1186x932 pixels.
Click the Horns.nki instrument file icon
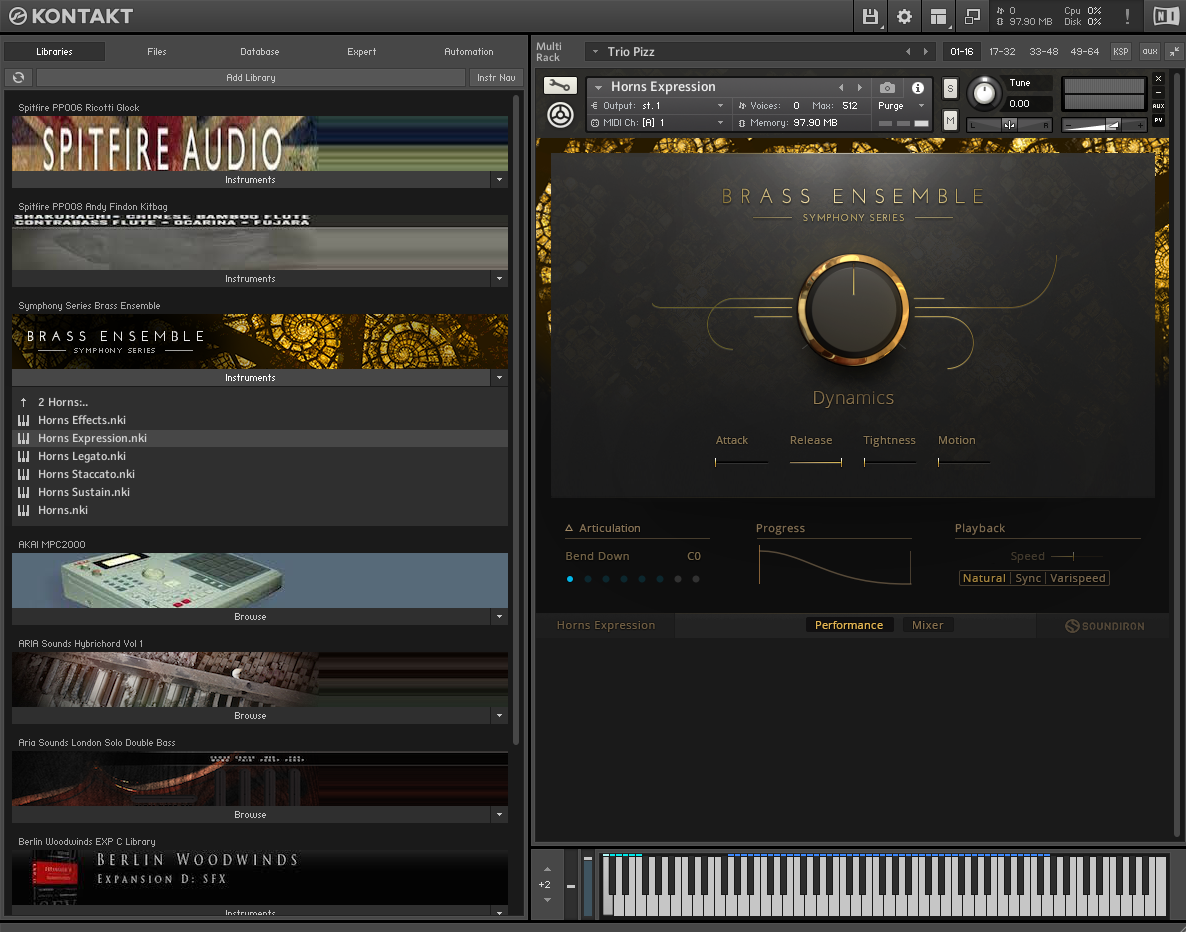point(23,510)
